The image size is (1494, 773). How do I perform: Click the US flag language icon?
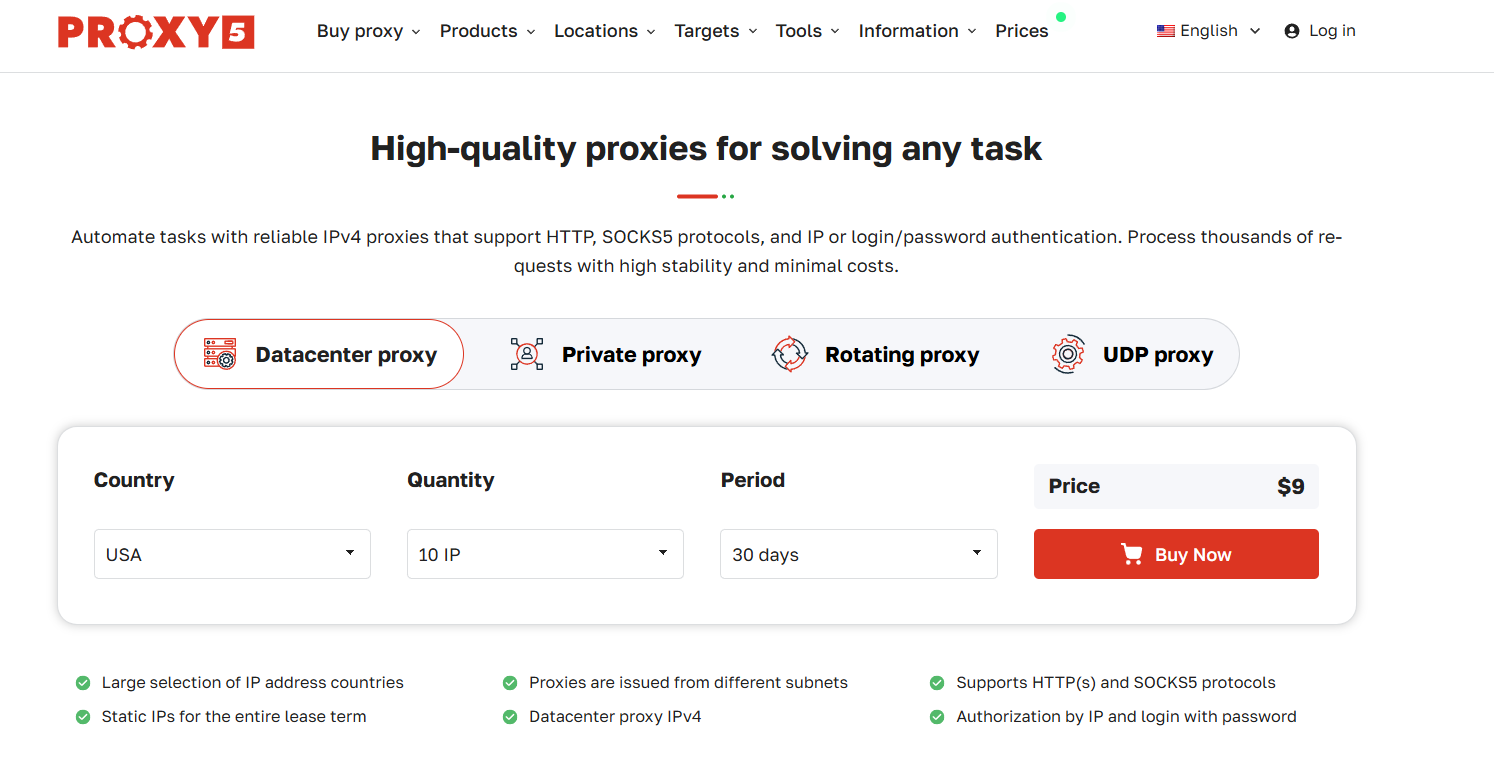click(1165, 31)
